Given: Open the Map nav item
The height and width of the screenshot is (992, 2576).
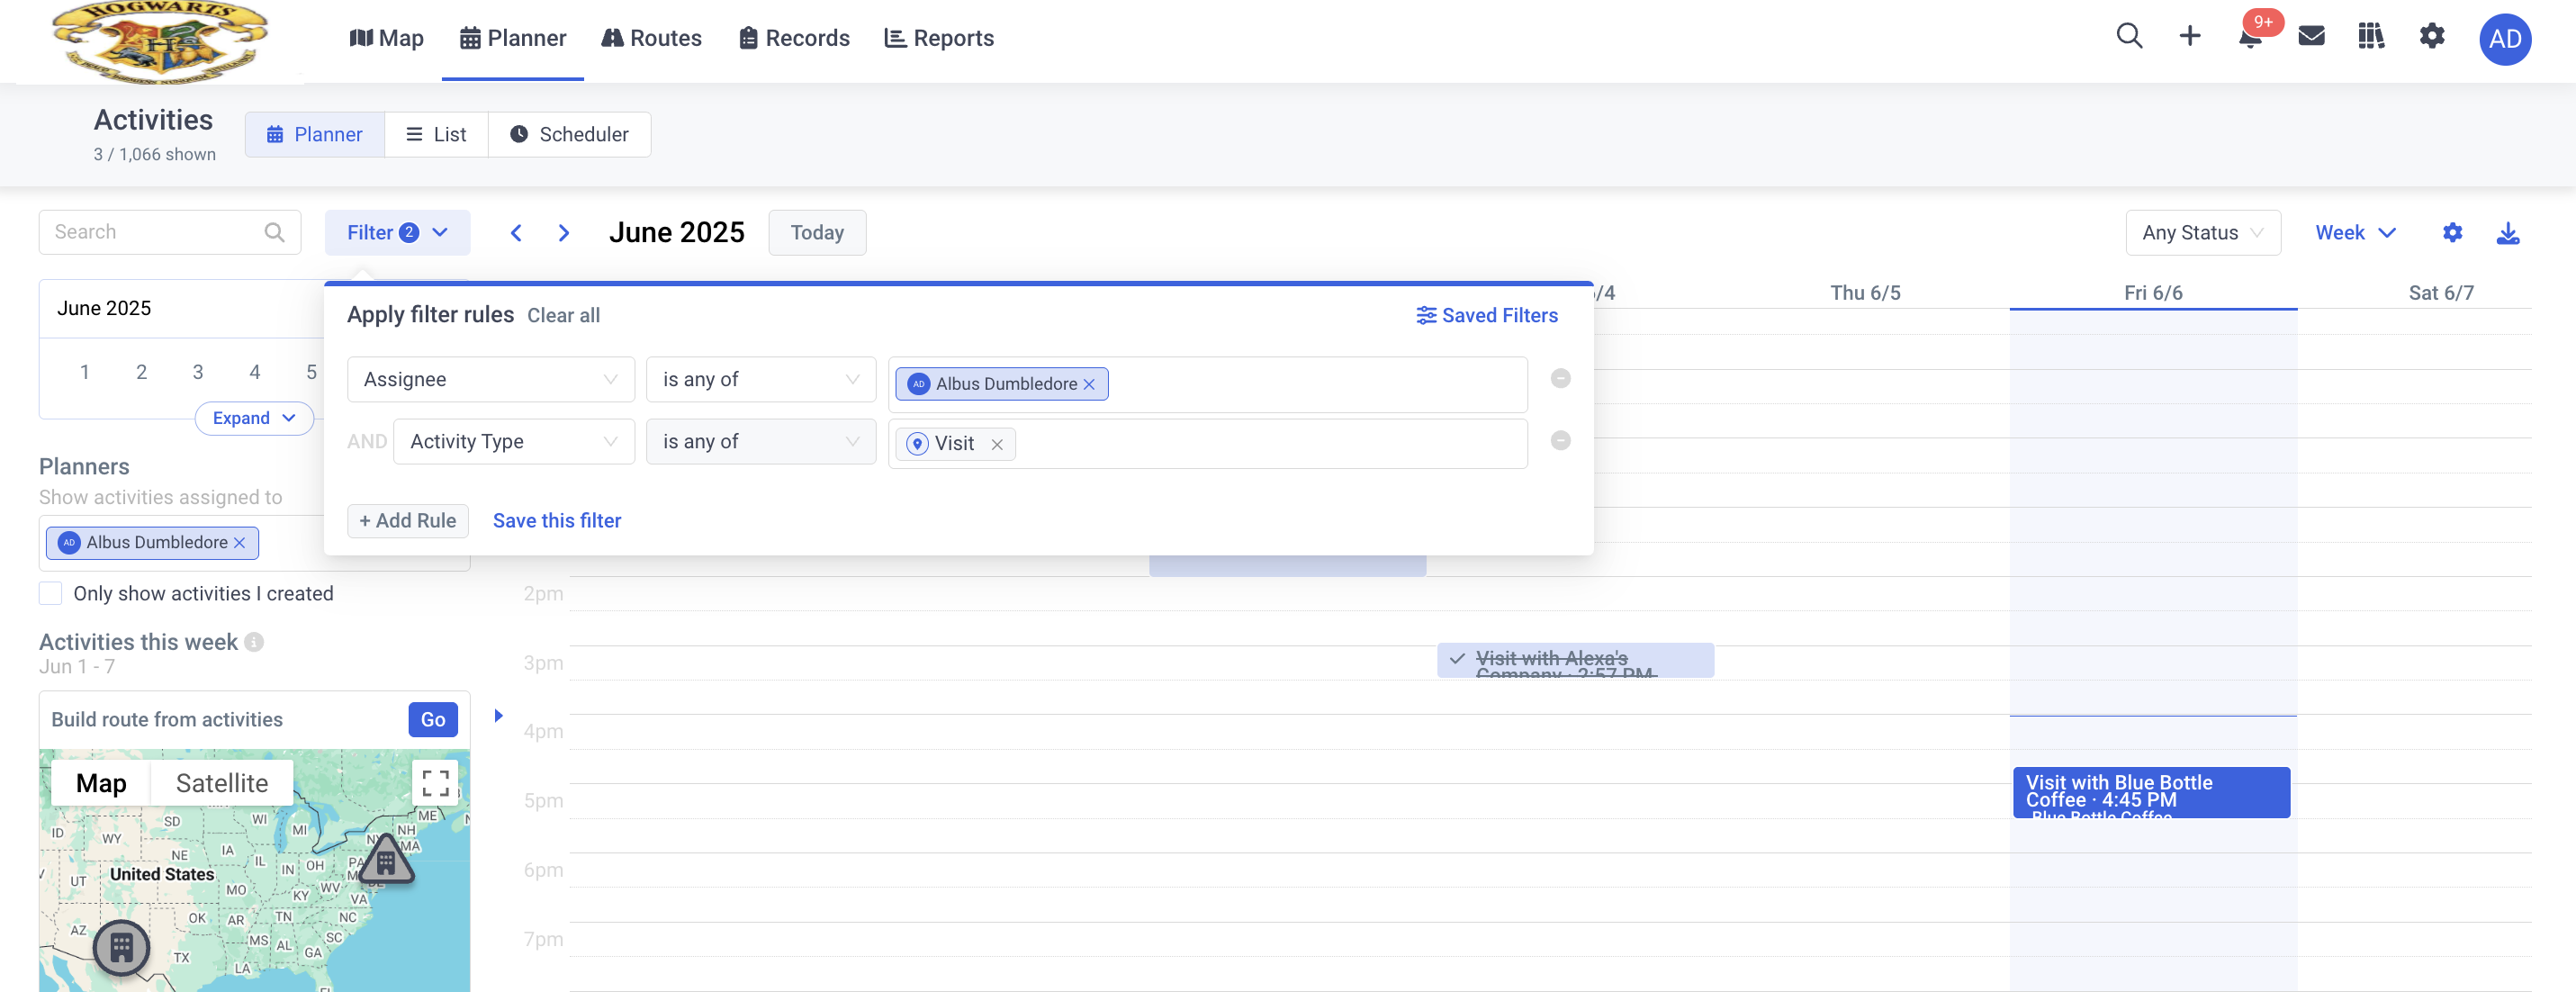Looking at the screenshot, I should [386, 38].
